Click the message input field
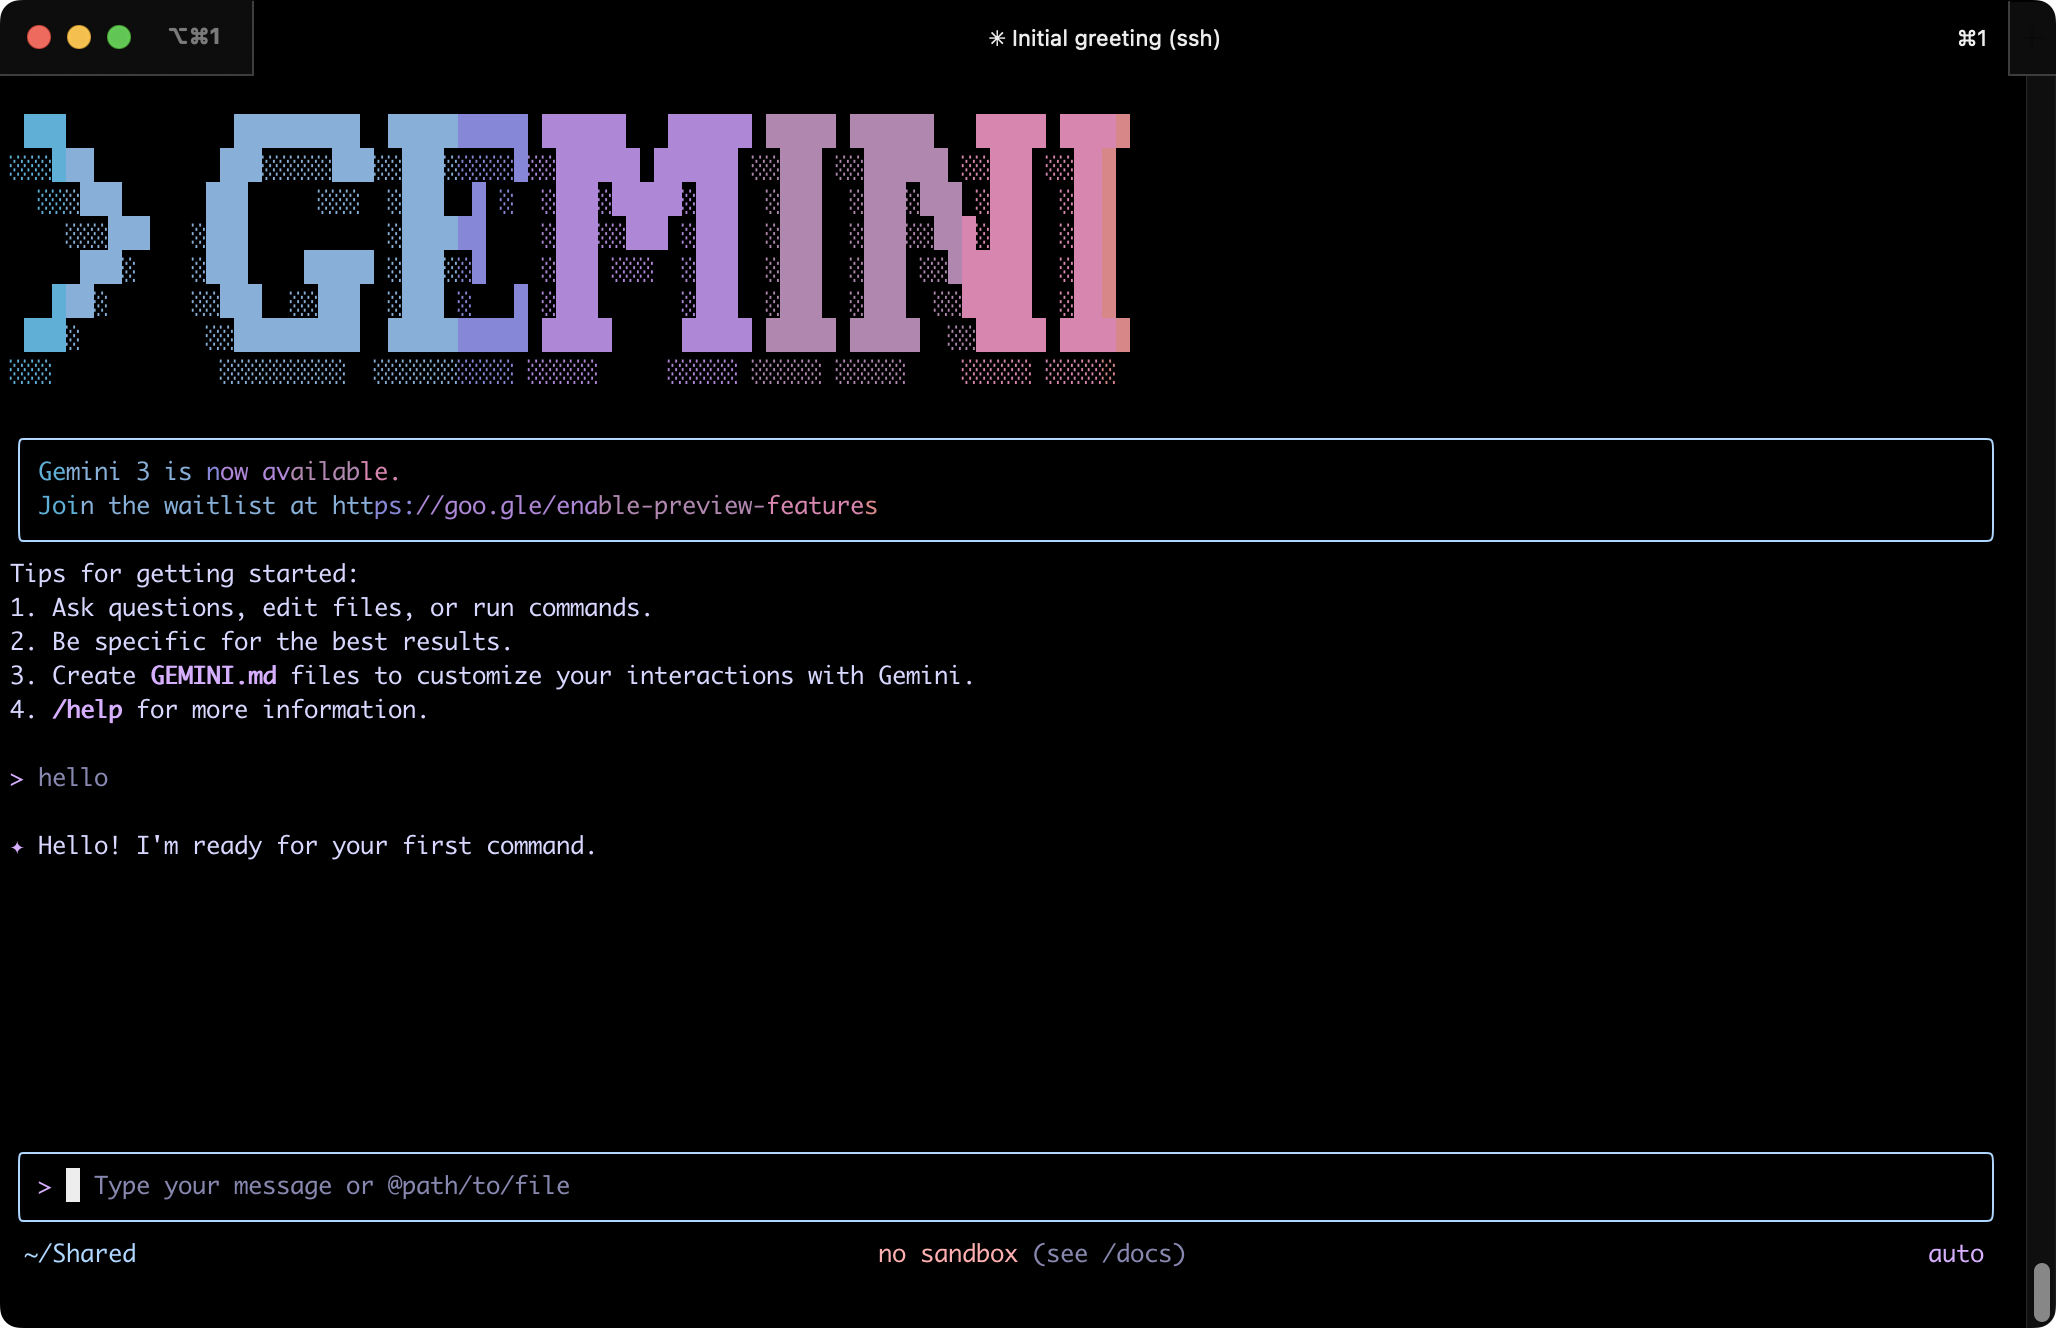Viewport: 2056px width, 1328px height. 1000,1186
